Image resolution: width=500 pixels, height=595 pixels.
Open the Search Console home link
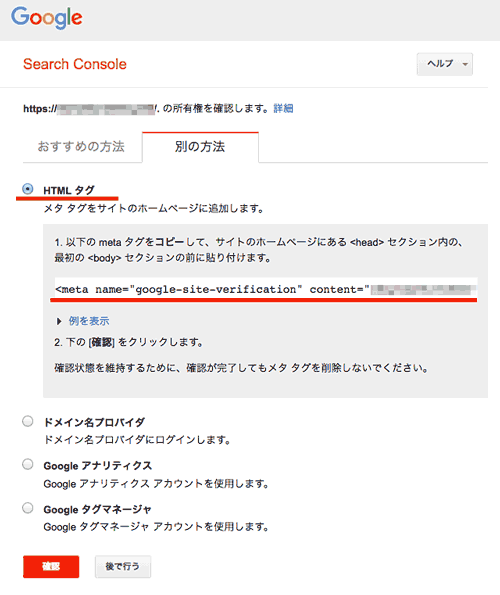click(75, 64)
